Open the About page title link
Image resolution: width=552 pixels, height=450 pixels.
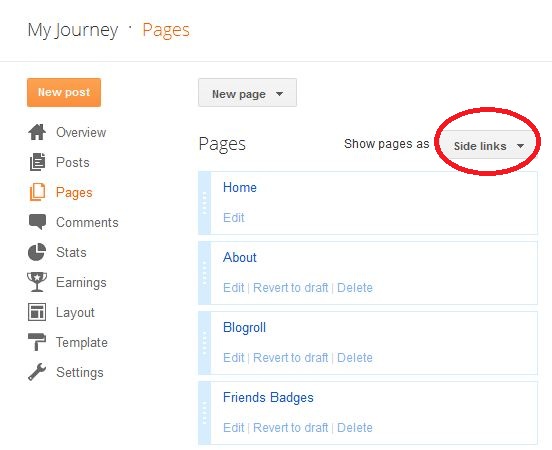[x=240, y=257]
